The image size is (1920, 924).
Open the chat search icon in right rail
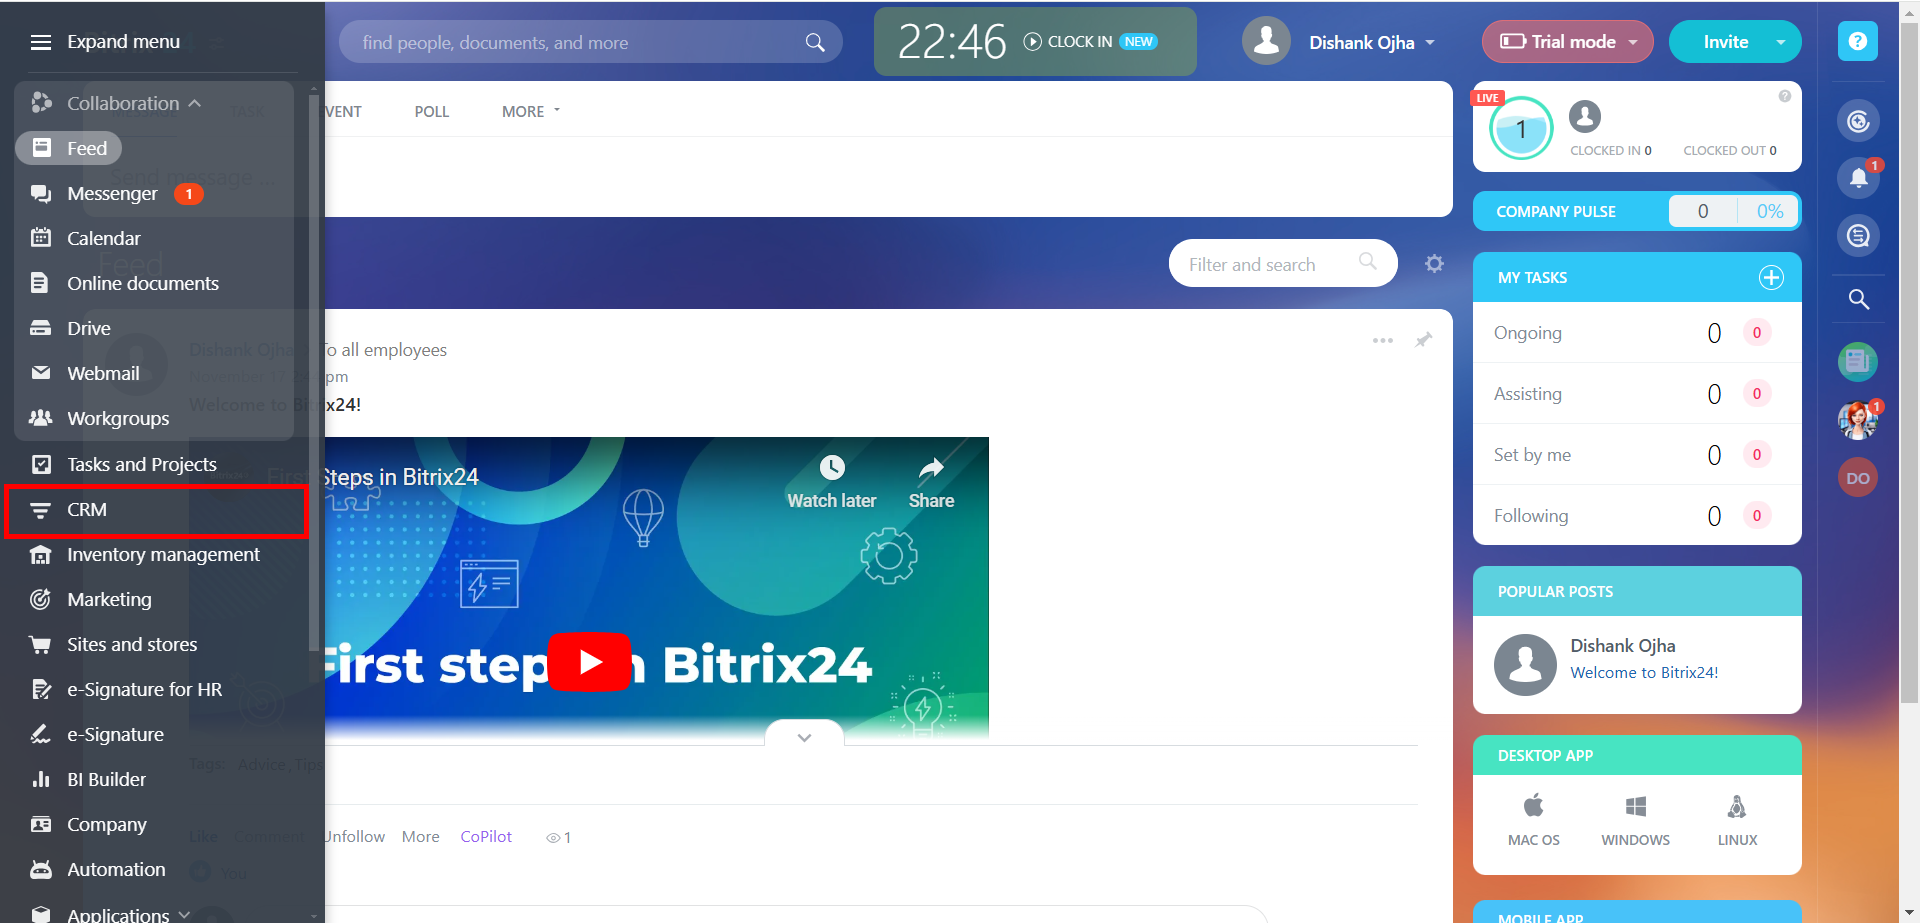point(1858,236)
